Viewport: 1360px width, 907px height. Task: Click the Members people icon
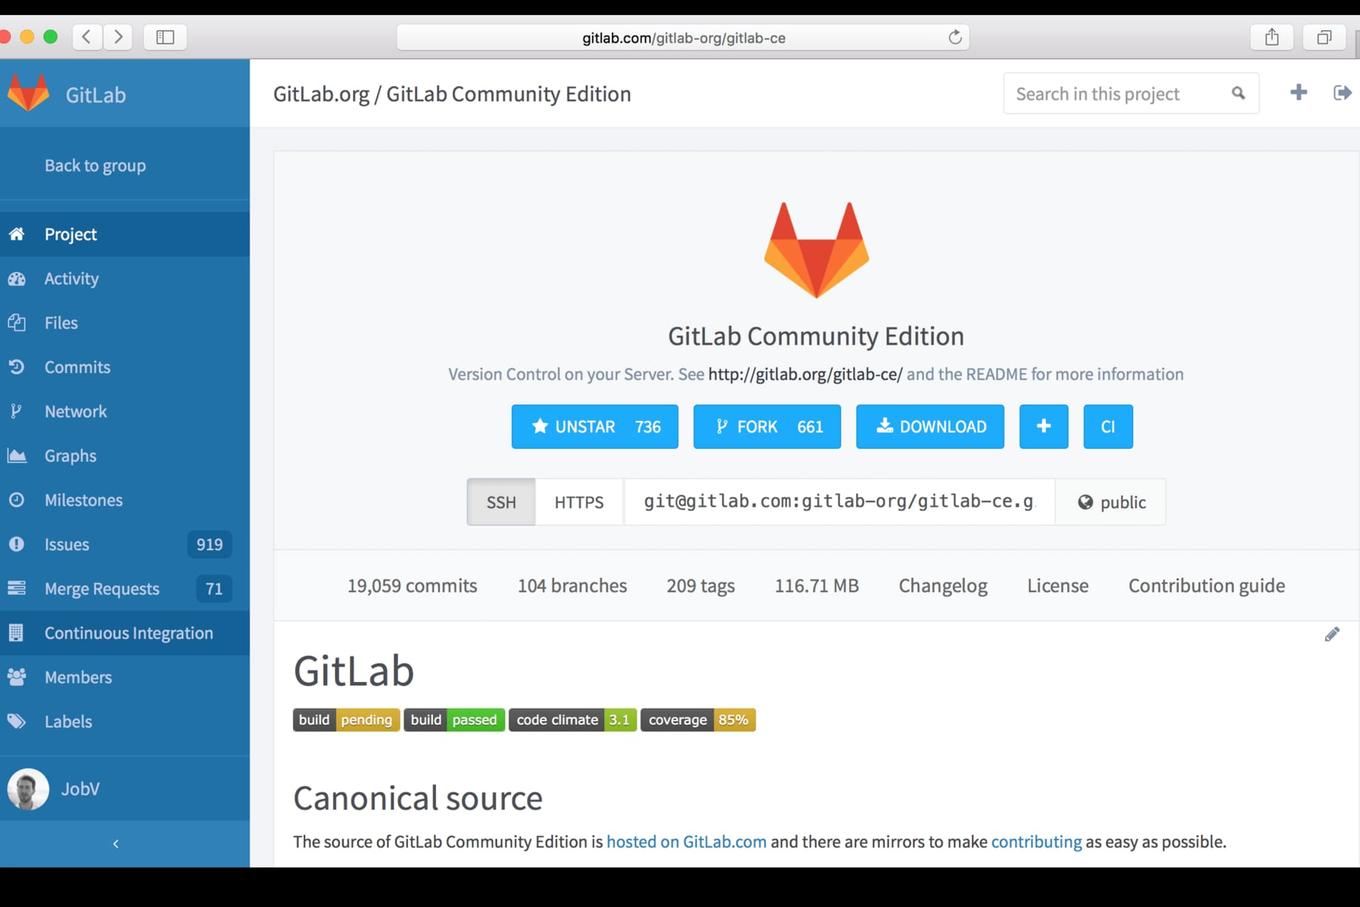tap(16, 677)
